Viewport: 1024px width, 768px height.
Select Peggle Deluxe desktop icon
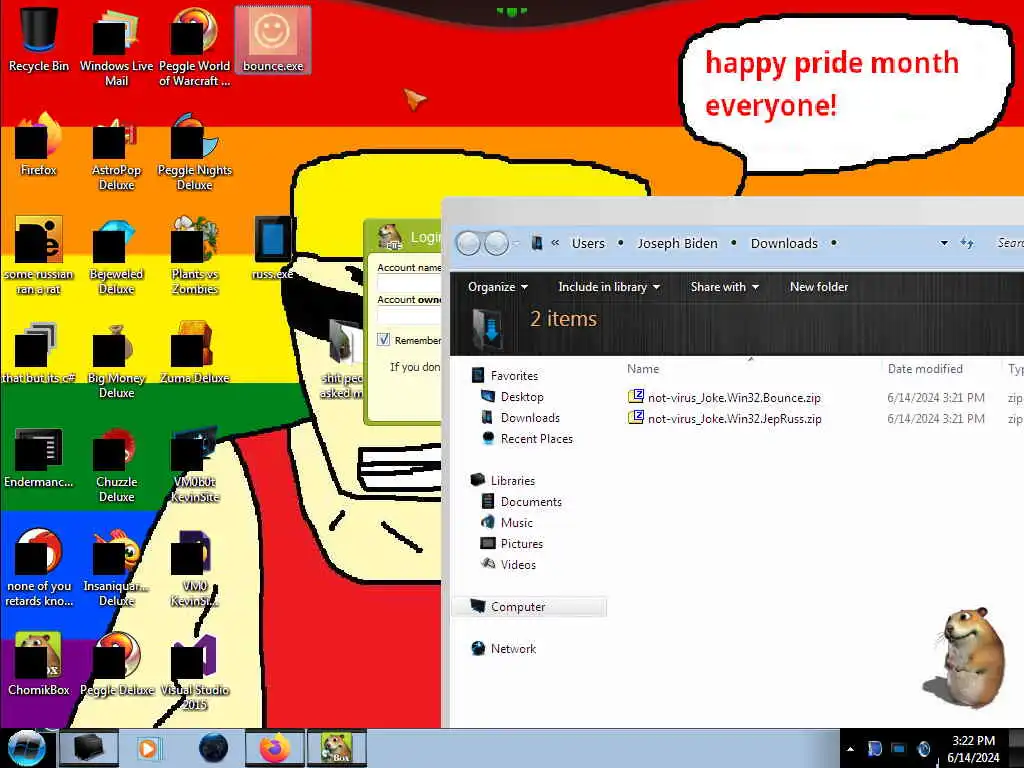[x=116, y=665]
